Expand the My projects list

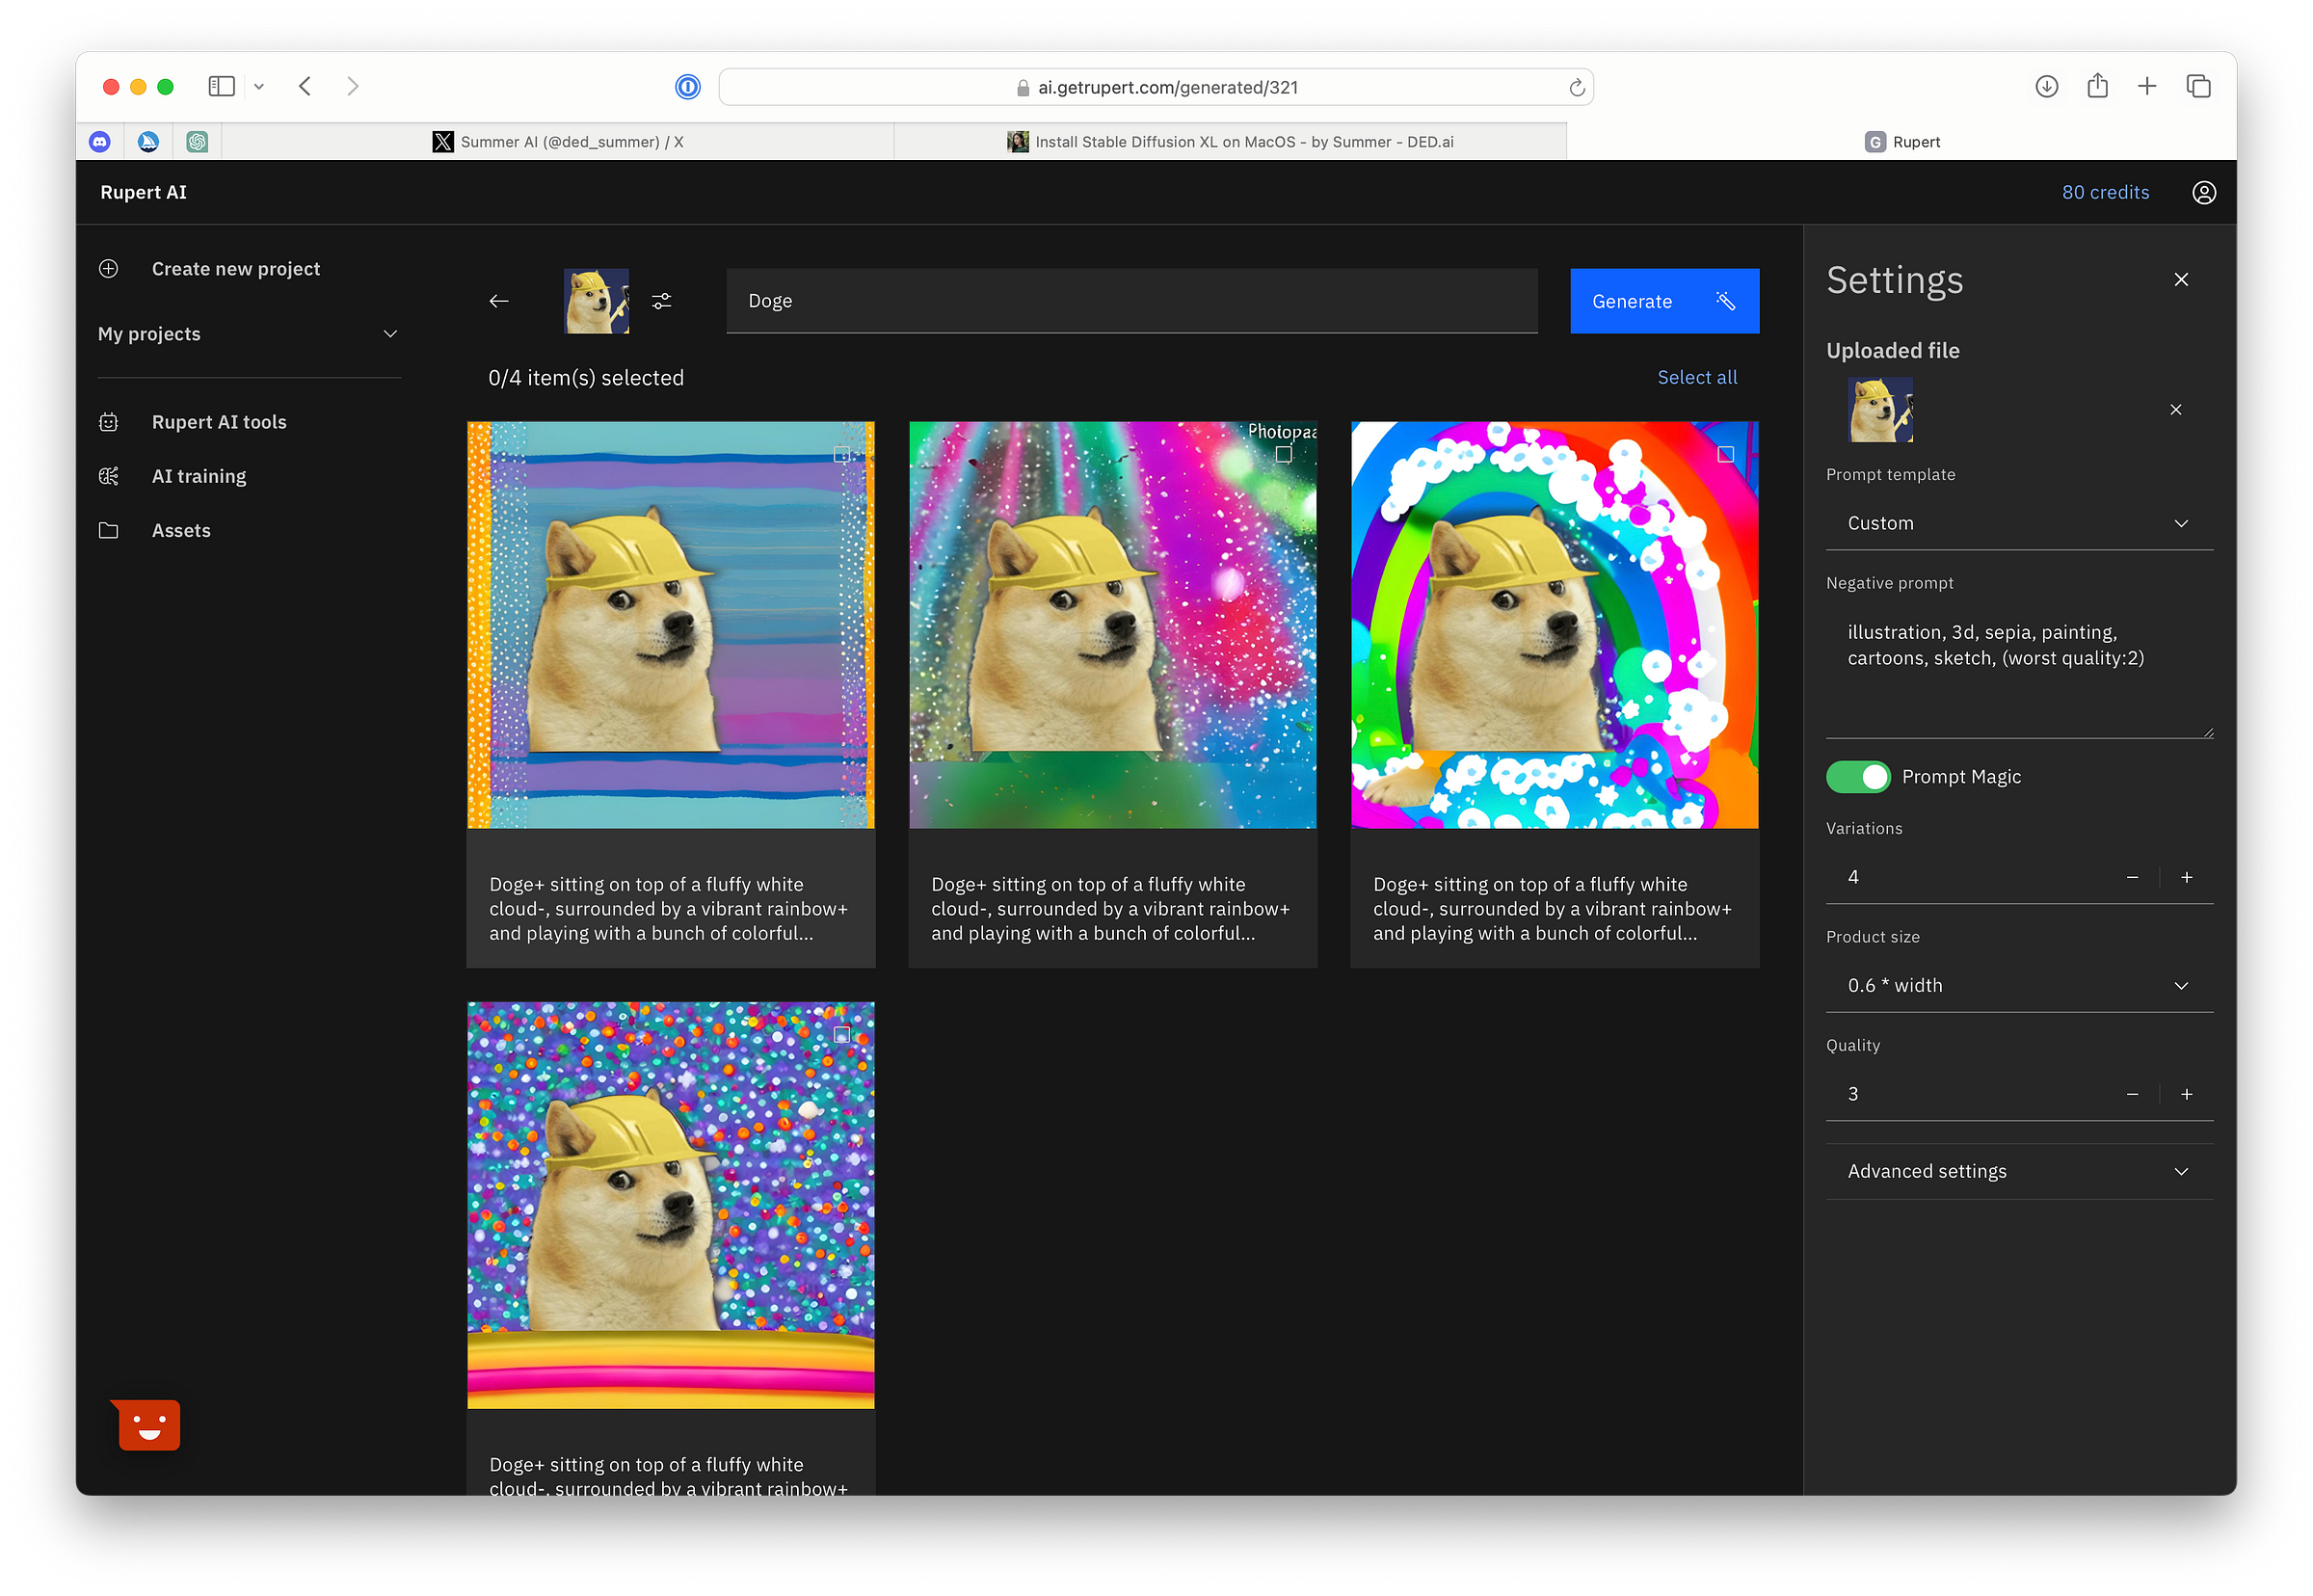249,334
